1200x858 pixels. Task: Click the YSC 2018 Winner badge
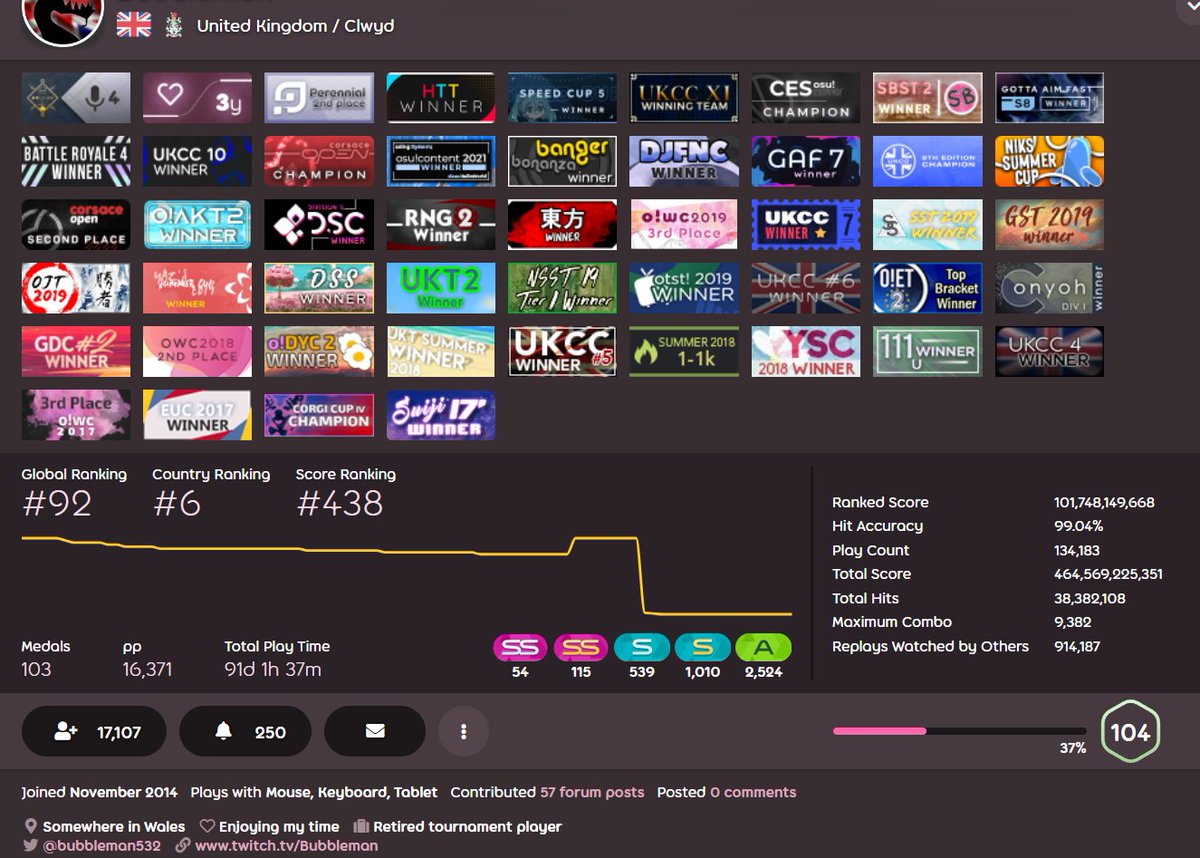click(806, 352)
